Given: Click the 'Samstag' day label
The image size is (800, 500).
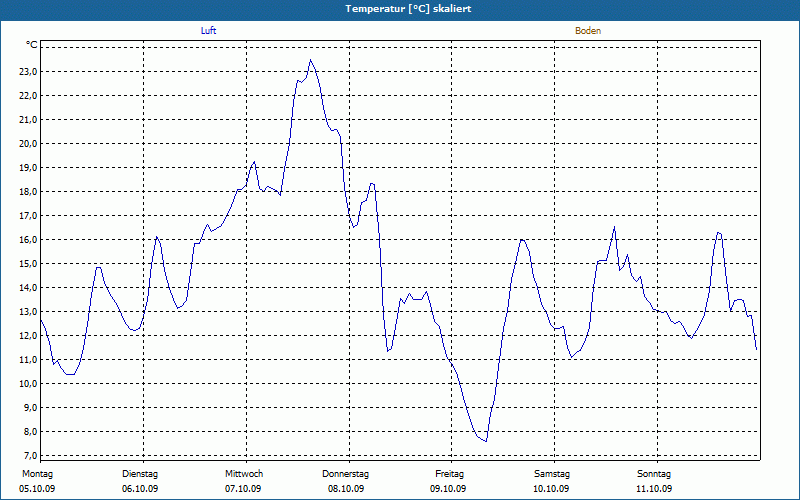Looking at the screenshot, I should [552, 474].
